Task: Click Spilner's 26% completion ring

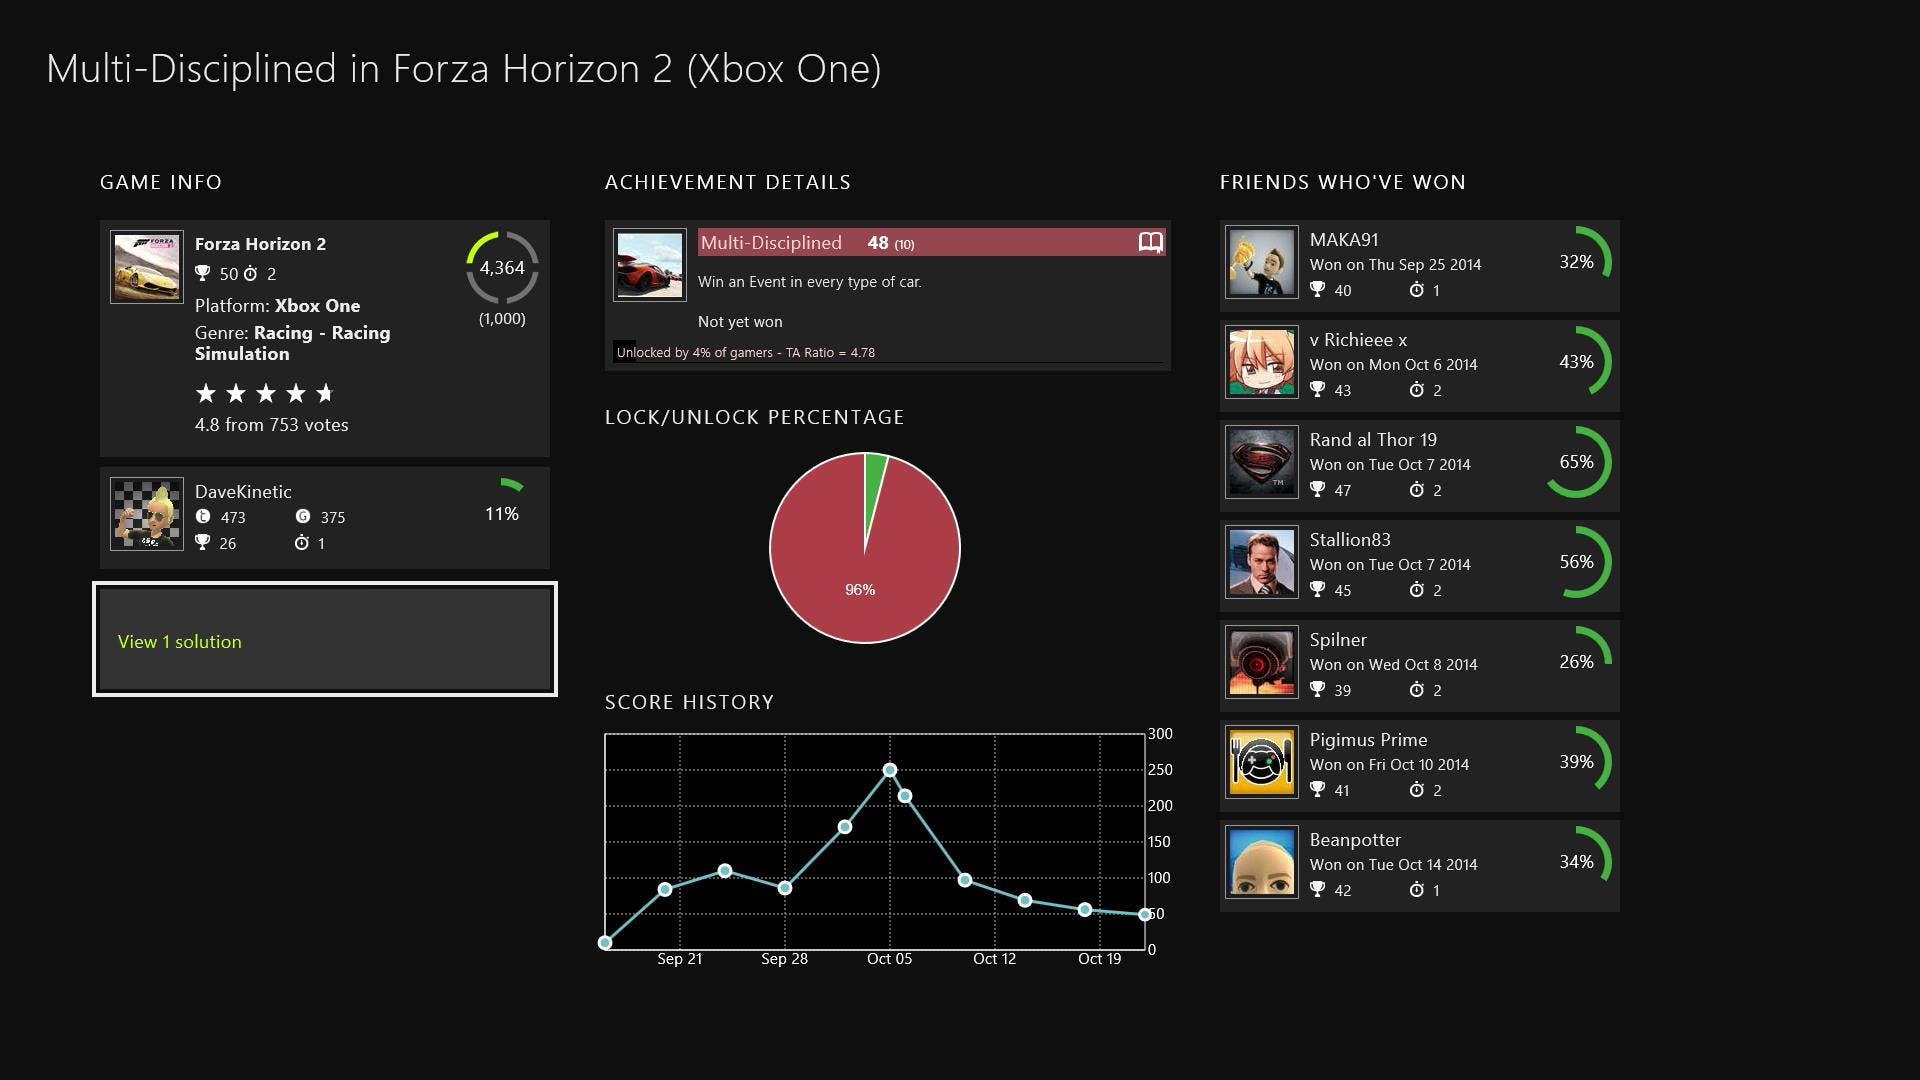Action: (x=1577, y=662)
